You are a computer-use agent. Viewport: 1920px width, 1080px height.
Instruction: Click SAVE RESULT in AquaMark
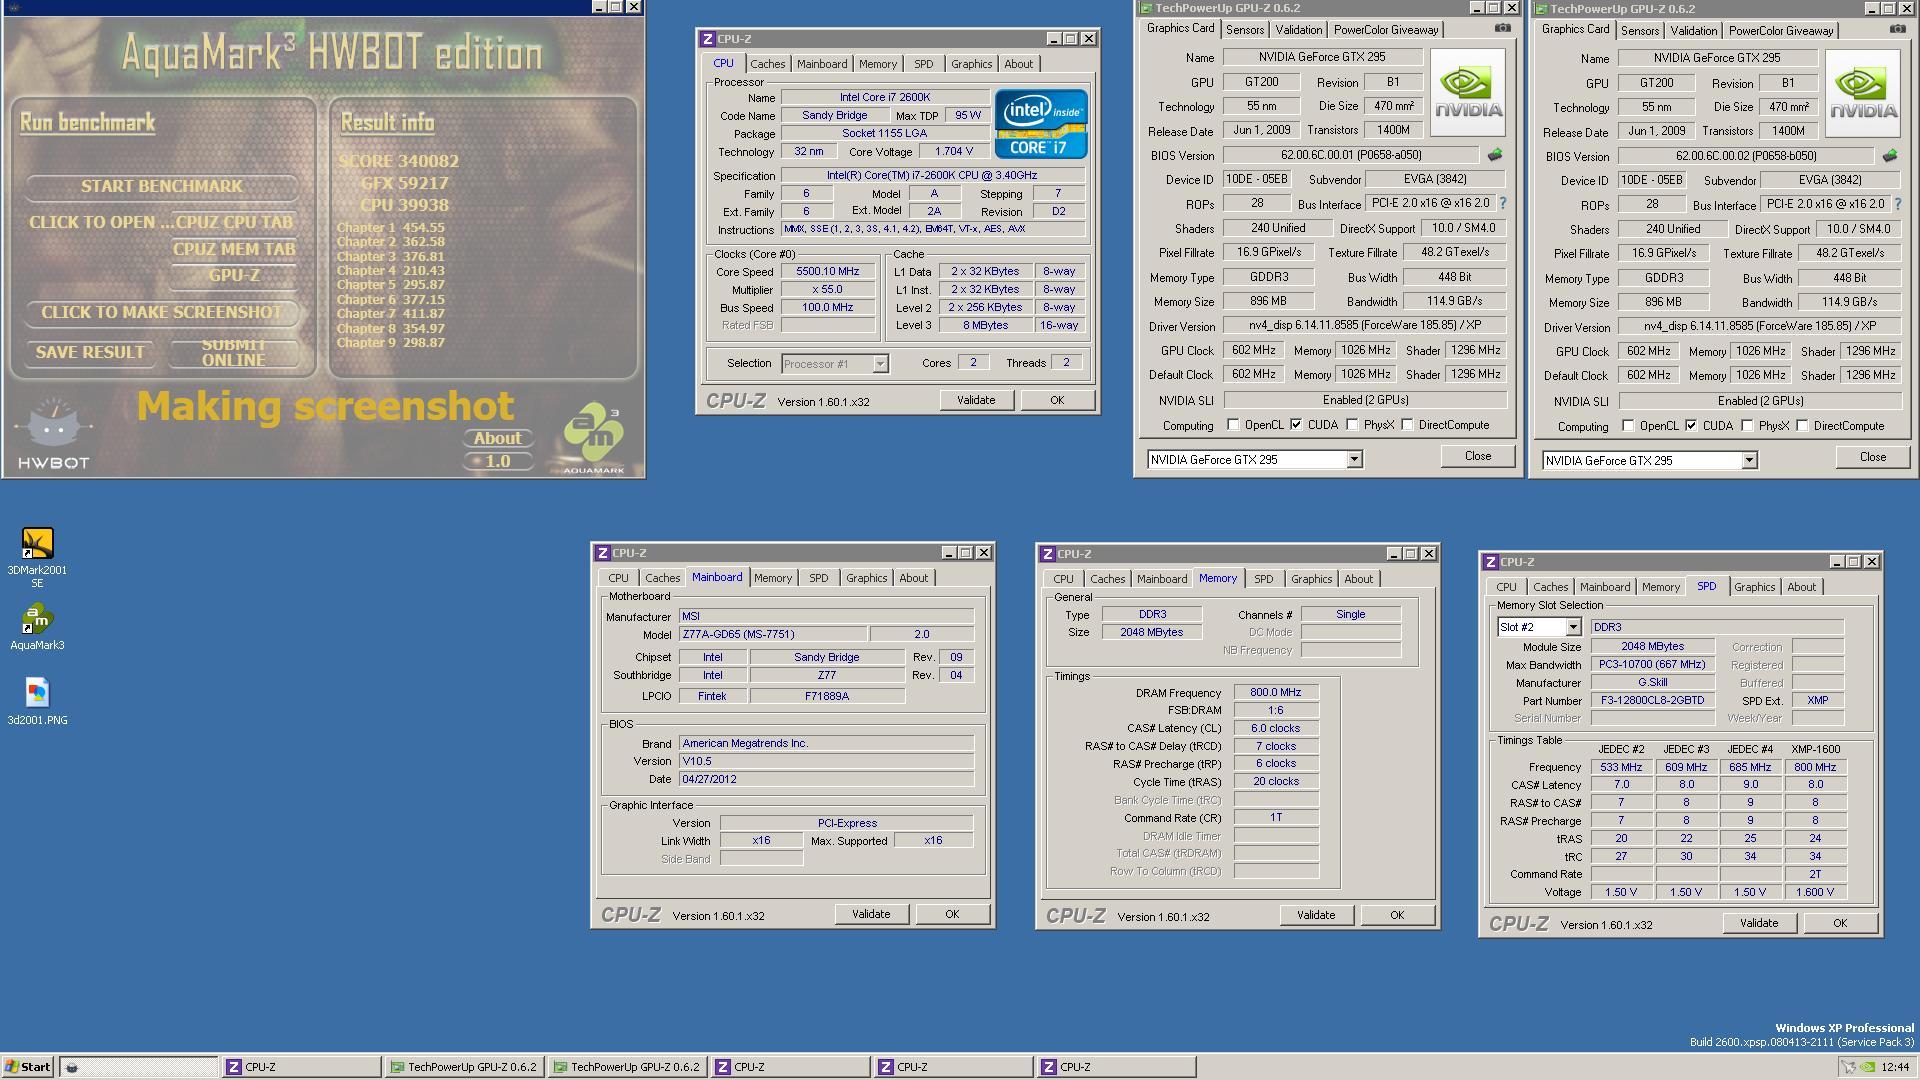pyautogui.click(x=90, y=352)
